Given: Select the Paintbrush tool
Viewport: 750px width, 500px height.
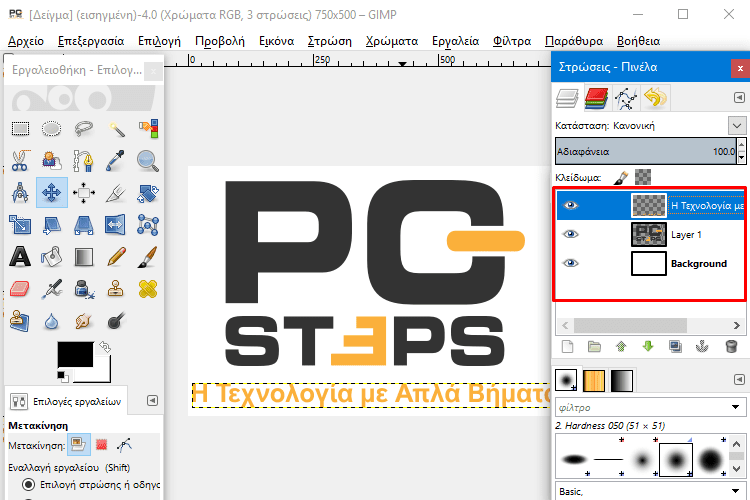Looking at the screenshot, I should point(148,257).
